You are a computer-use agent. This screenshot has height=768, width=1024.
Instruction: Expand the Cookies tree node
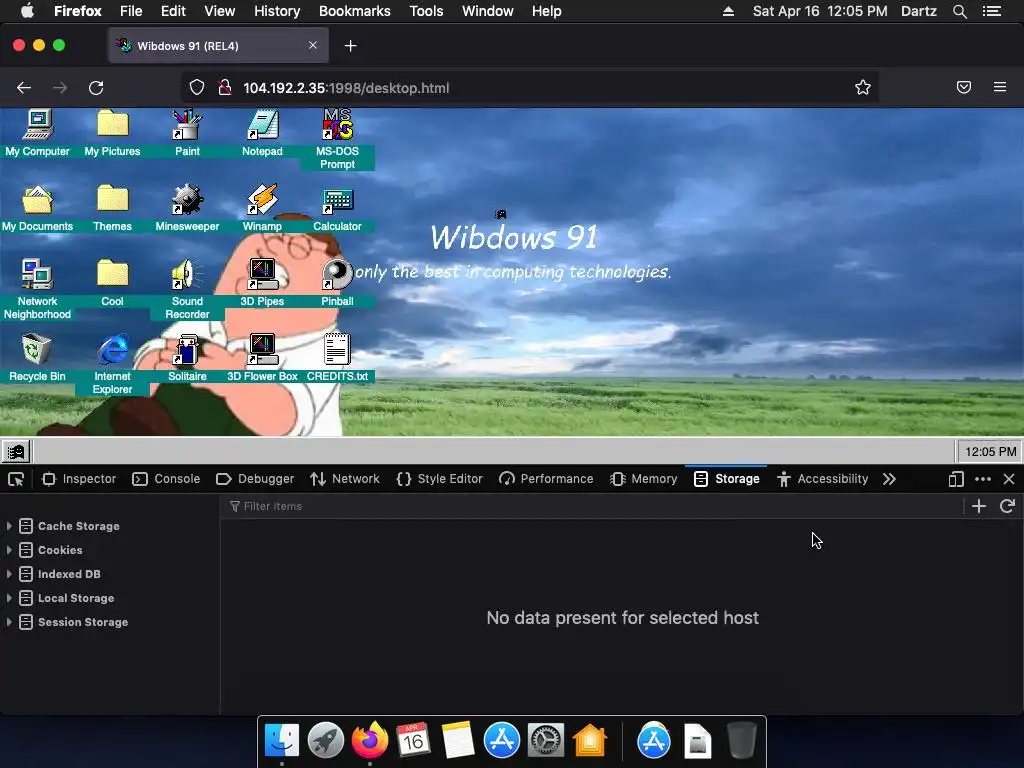pos(9,550)
